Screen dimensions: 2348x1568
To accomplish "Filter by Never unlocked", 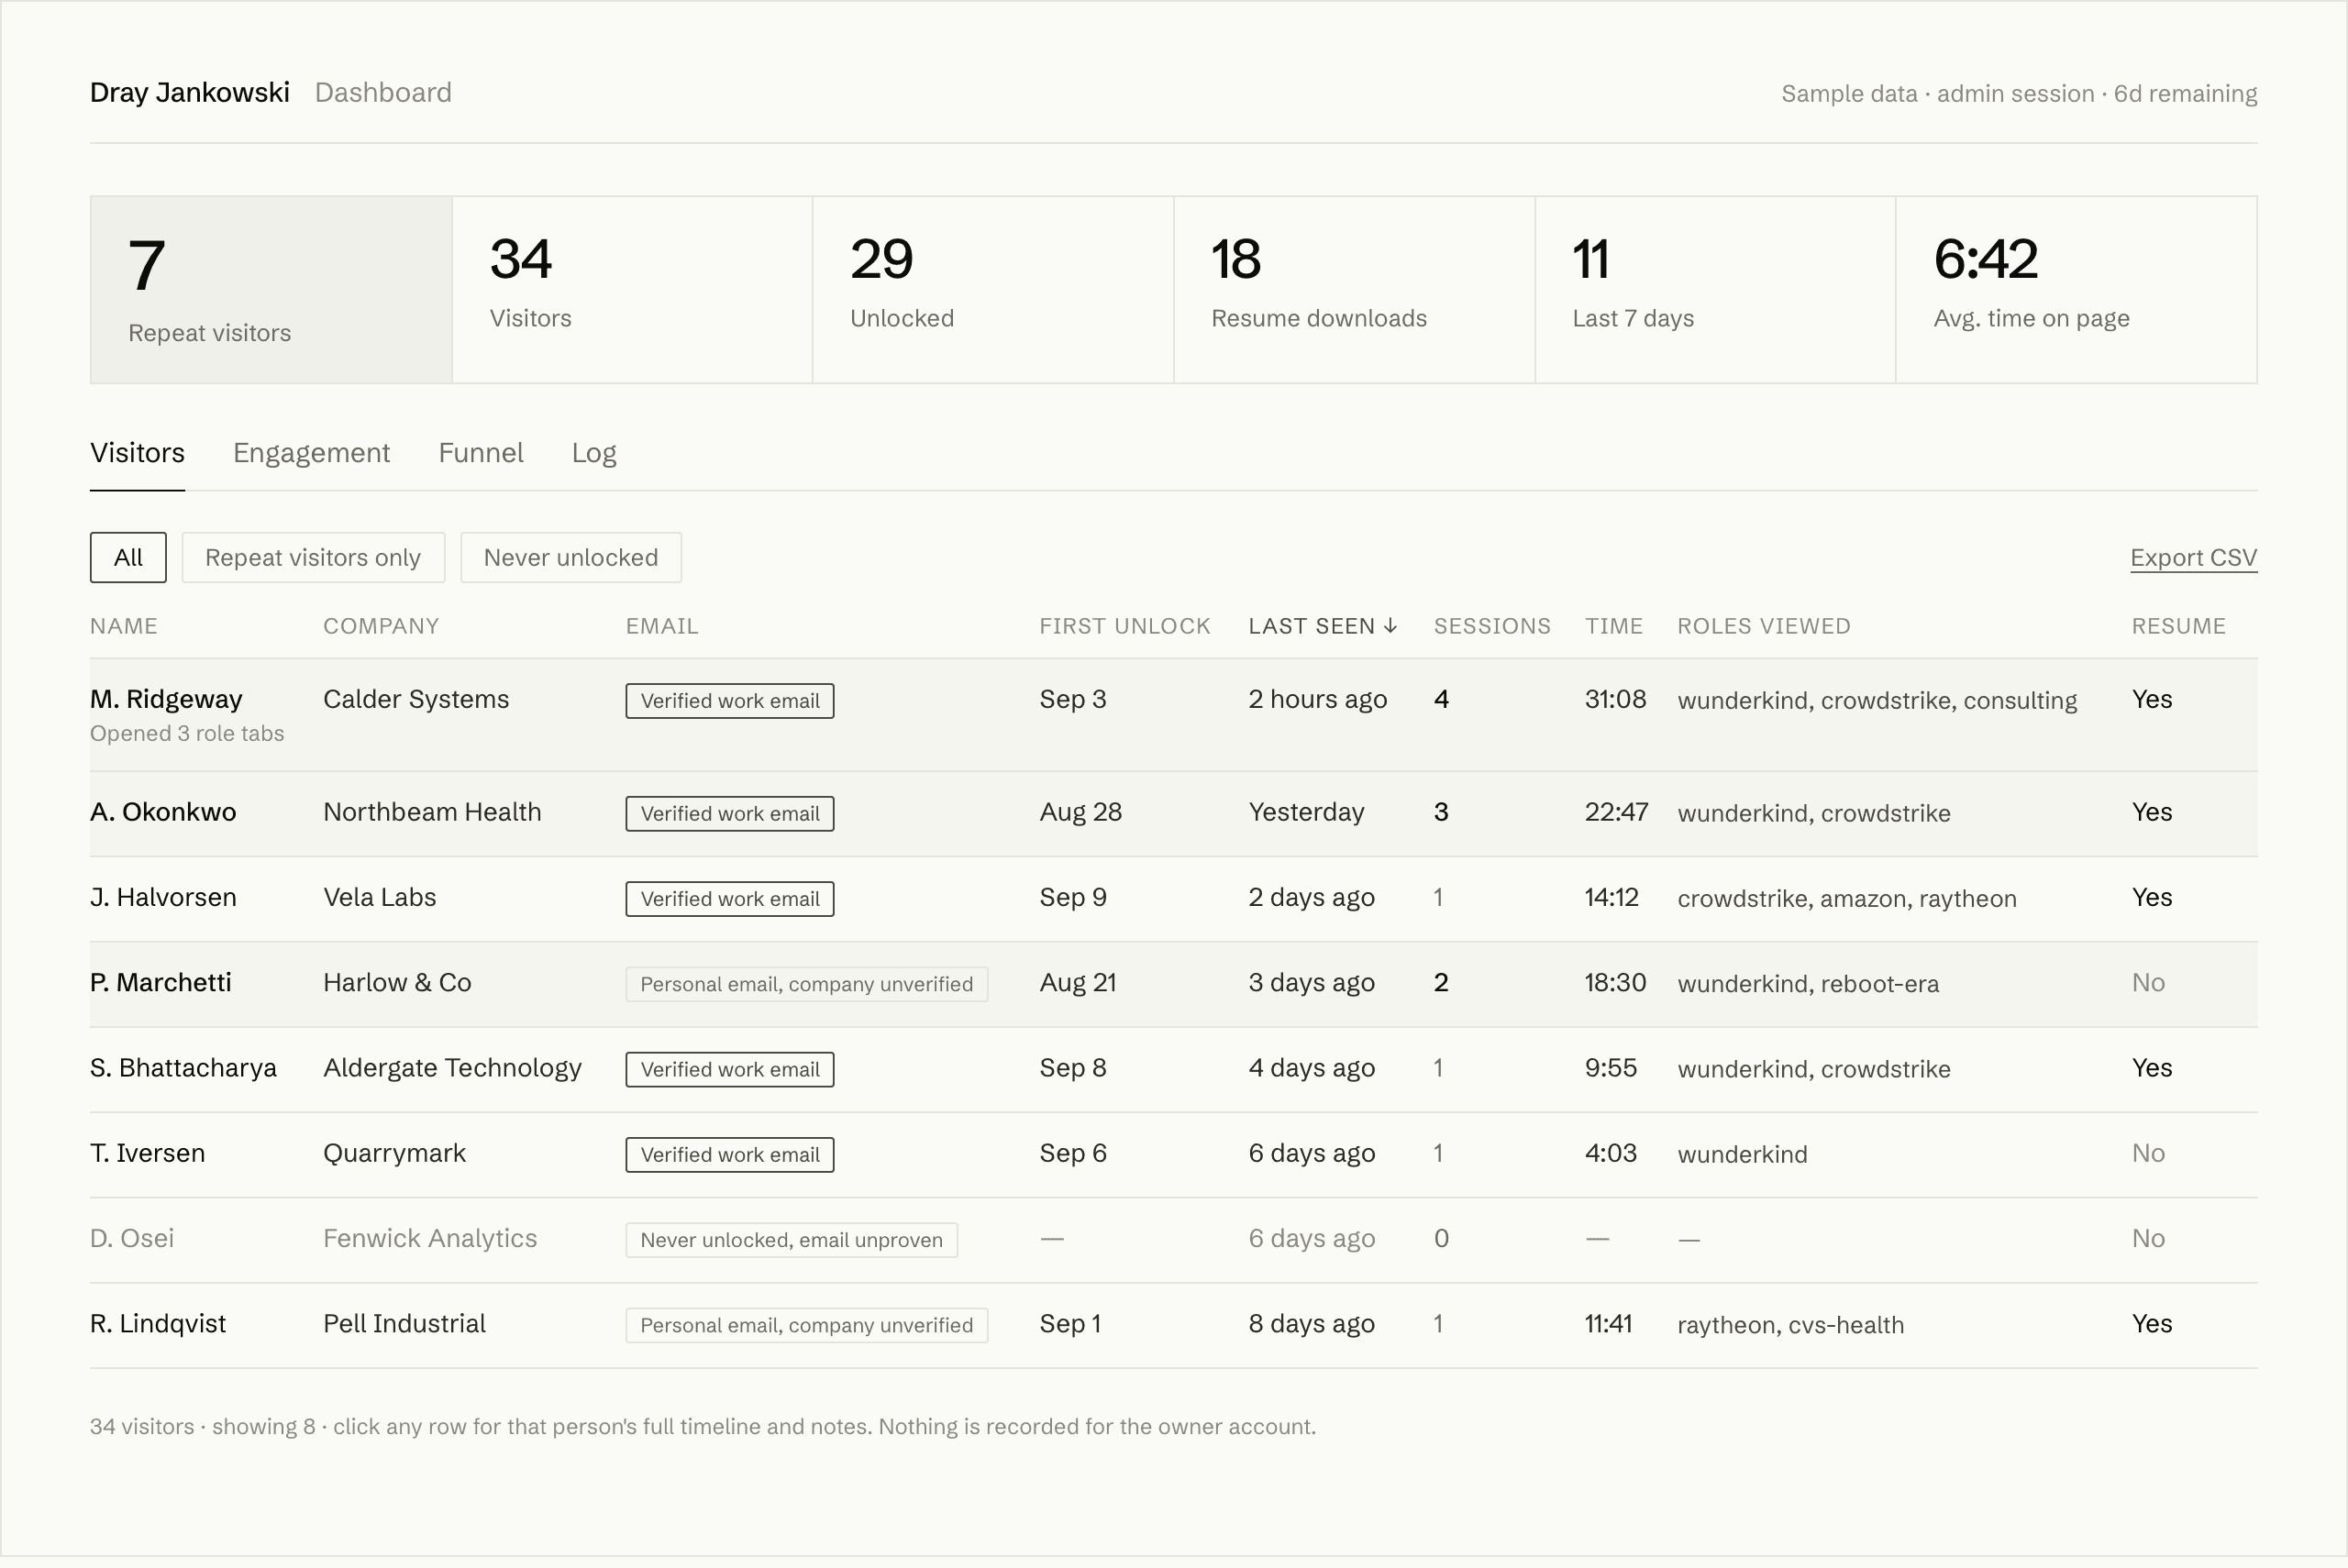I will pyautogui.click(x=571, y=557).
